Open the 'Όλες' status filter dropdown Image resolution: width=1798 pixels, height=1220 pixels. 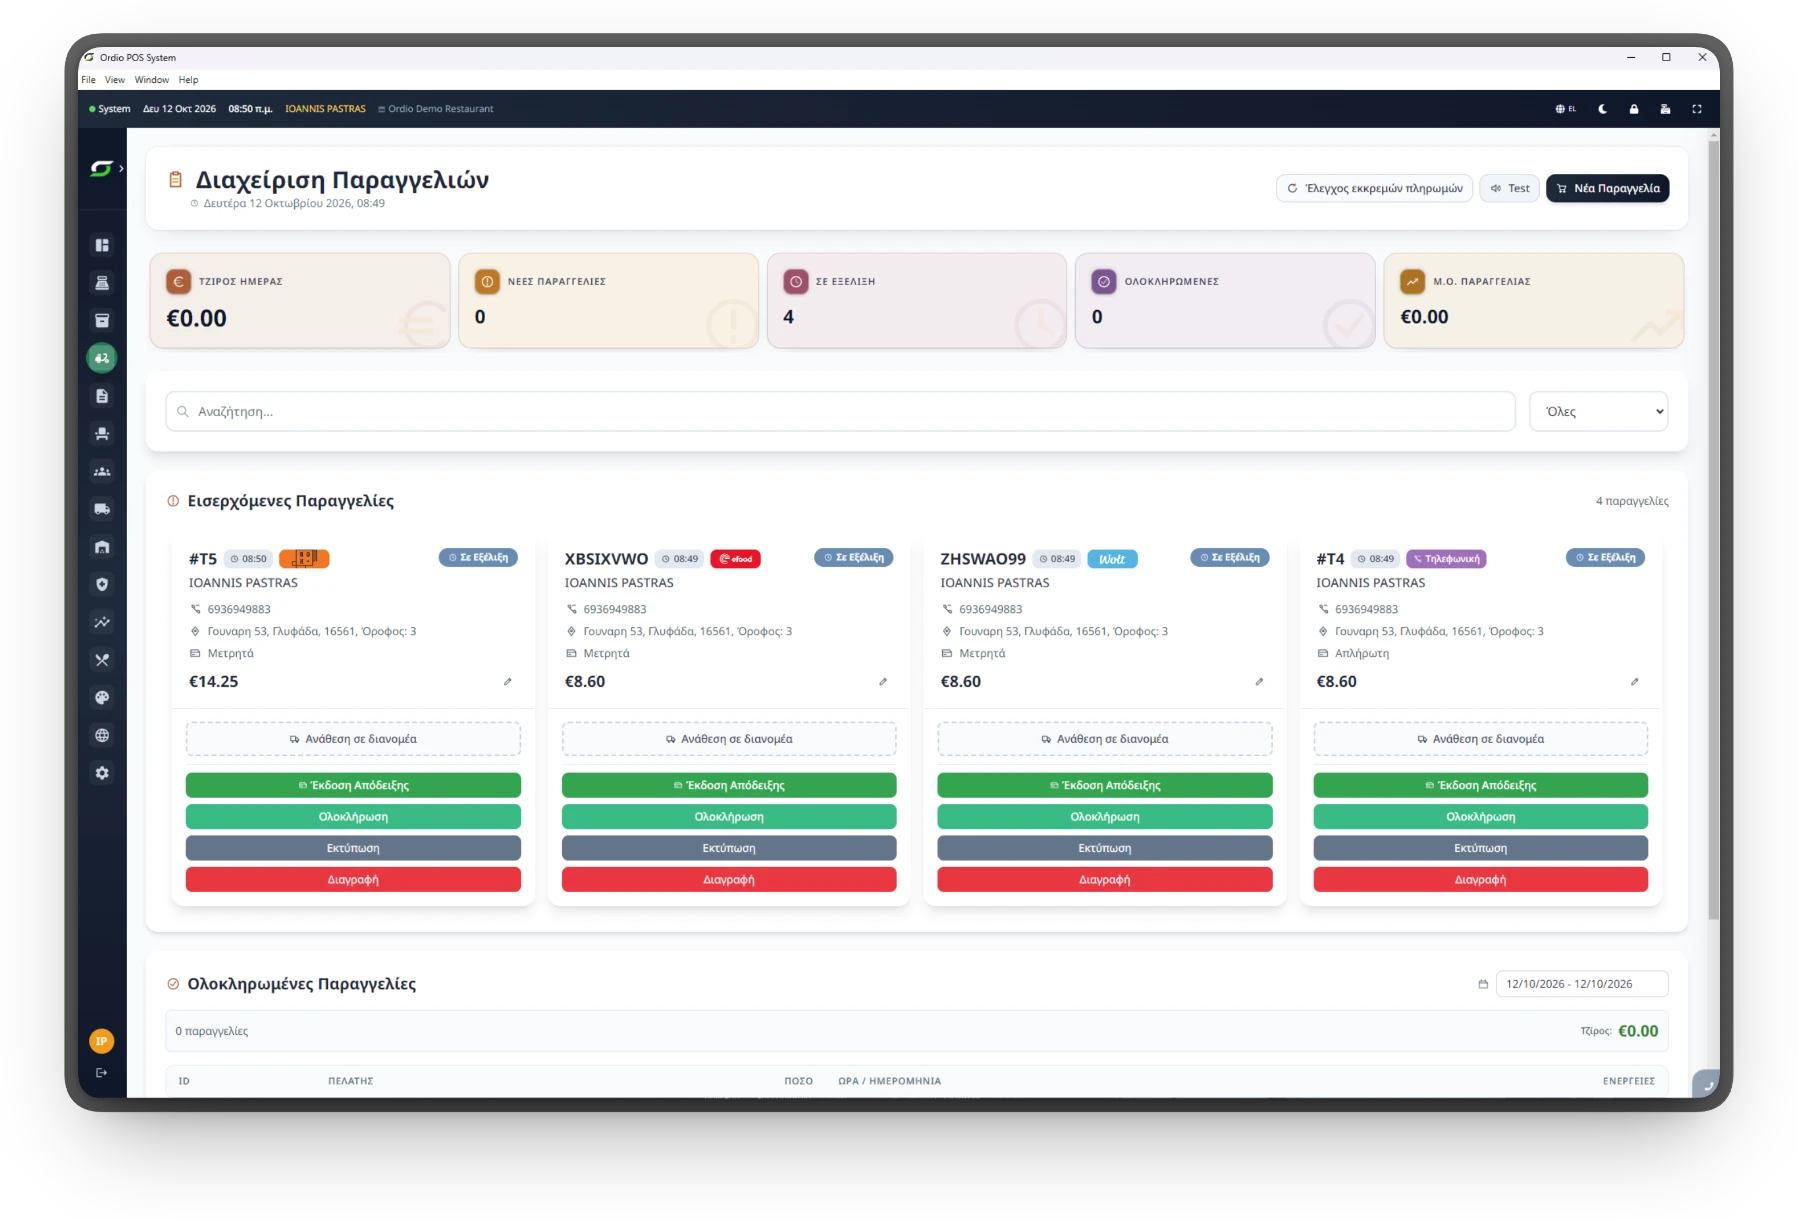[1598, 411]
